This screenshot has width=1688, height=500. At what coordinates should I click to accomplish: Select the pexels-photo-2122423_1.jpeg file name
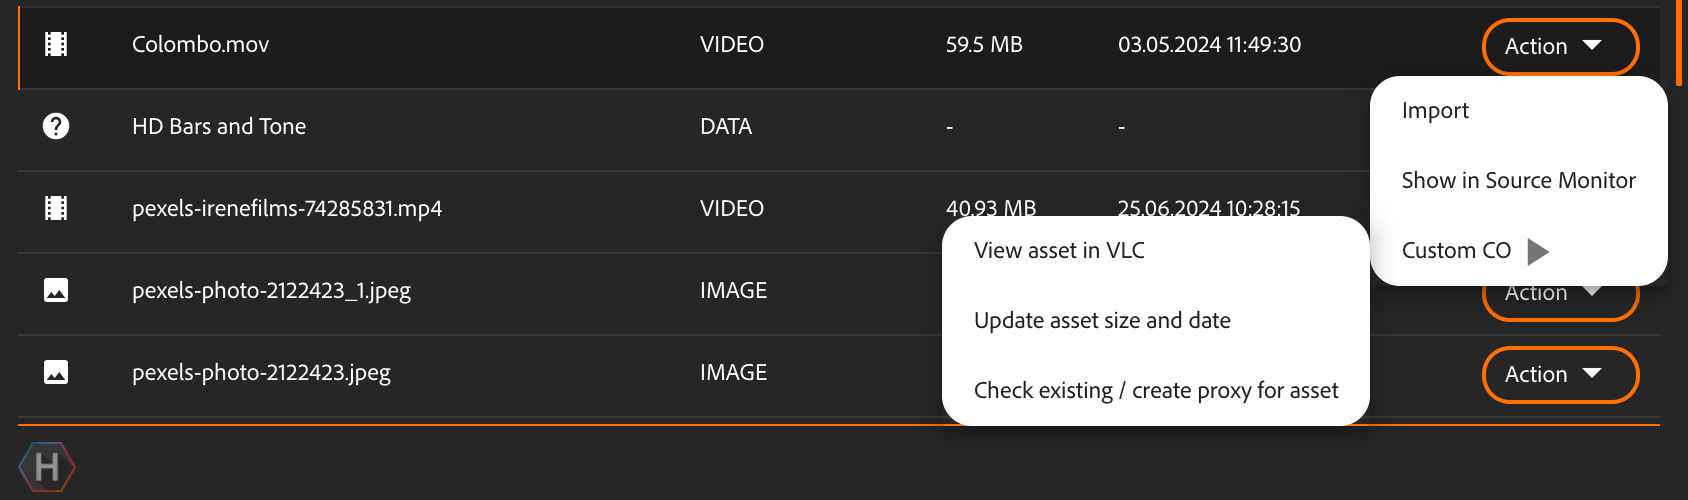271,290
